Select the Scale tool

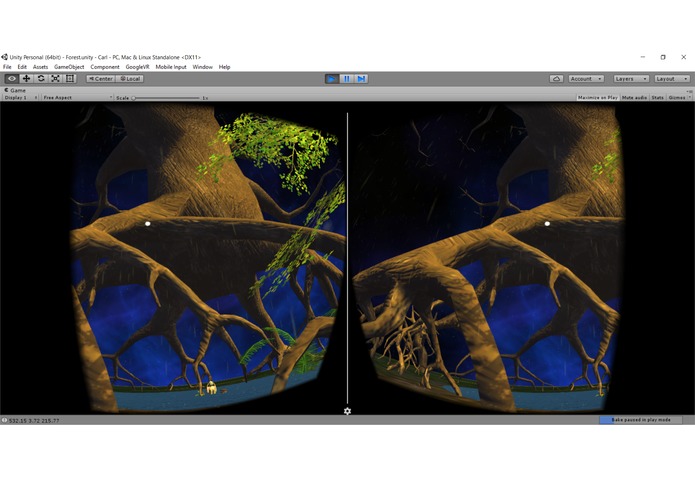[x=55, y=79]
